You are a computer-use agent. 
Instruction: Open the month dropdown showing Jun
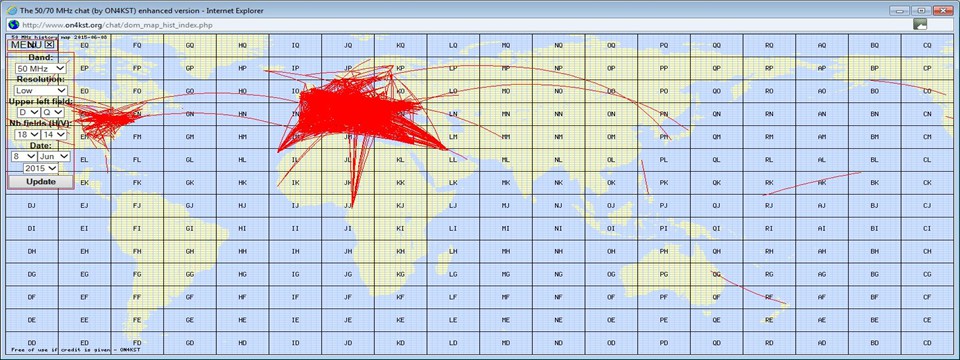point(54,157)
